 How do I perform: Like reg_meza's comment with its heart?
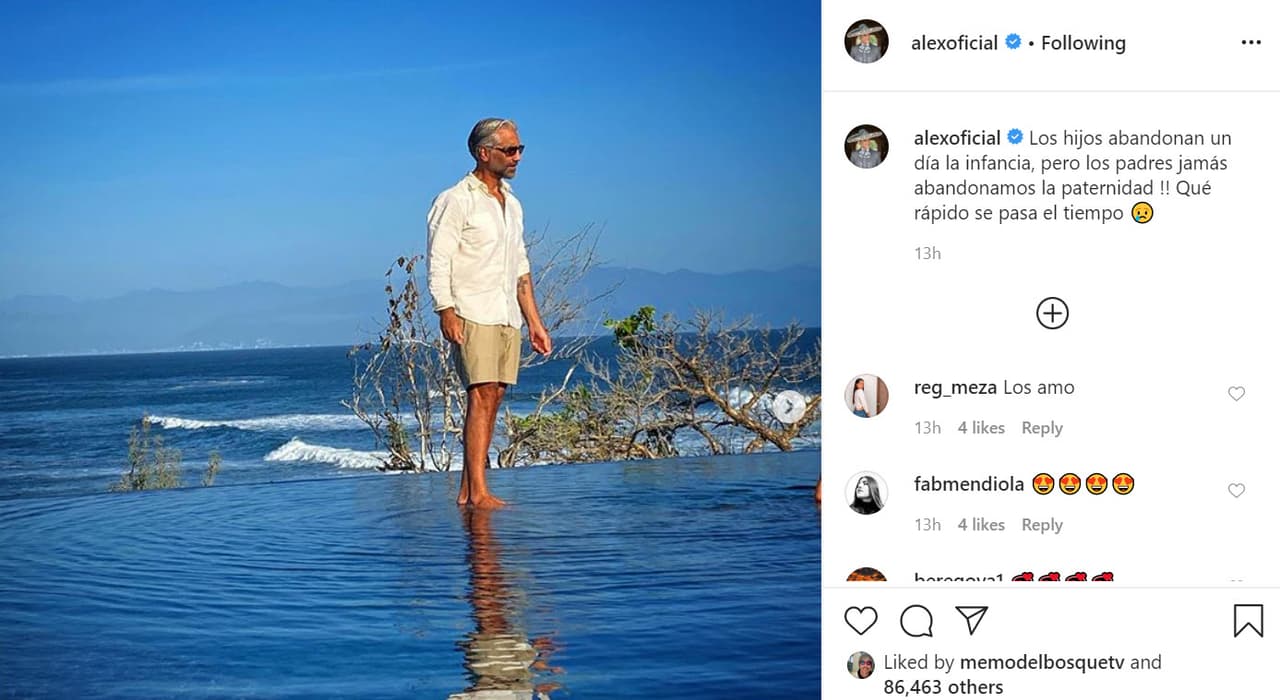click(1236, 394)
